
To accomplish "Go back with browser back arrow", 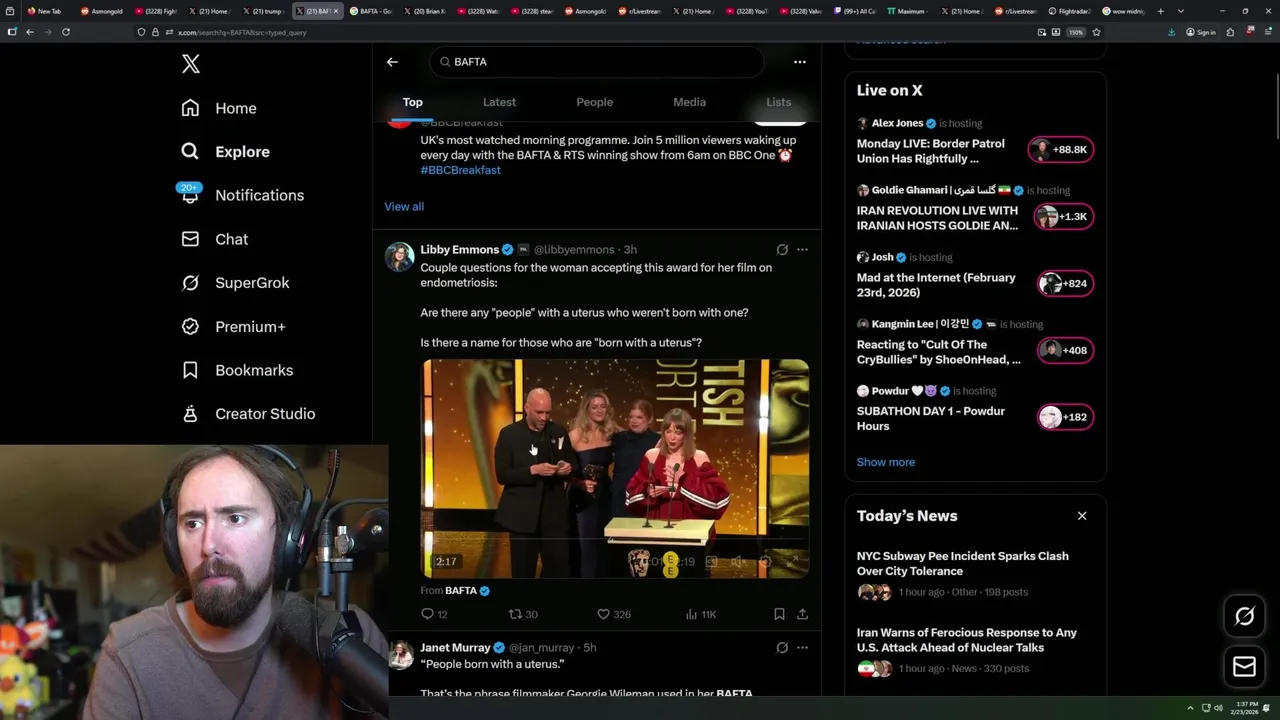I will [x=30, y=32].
